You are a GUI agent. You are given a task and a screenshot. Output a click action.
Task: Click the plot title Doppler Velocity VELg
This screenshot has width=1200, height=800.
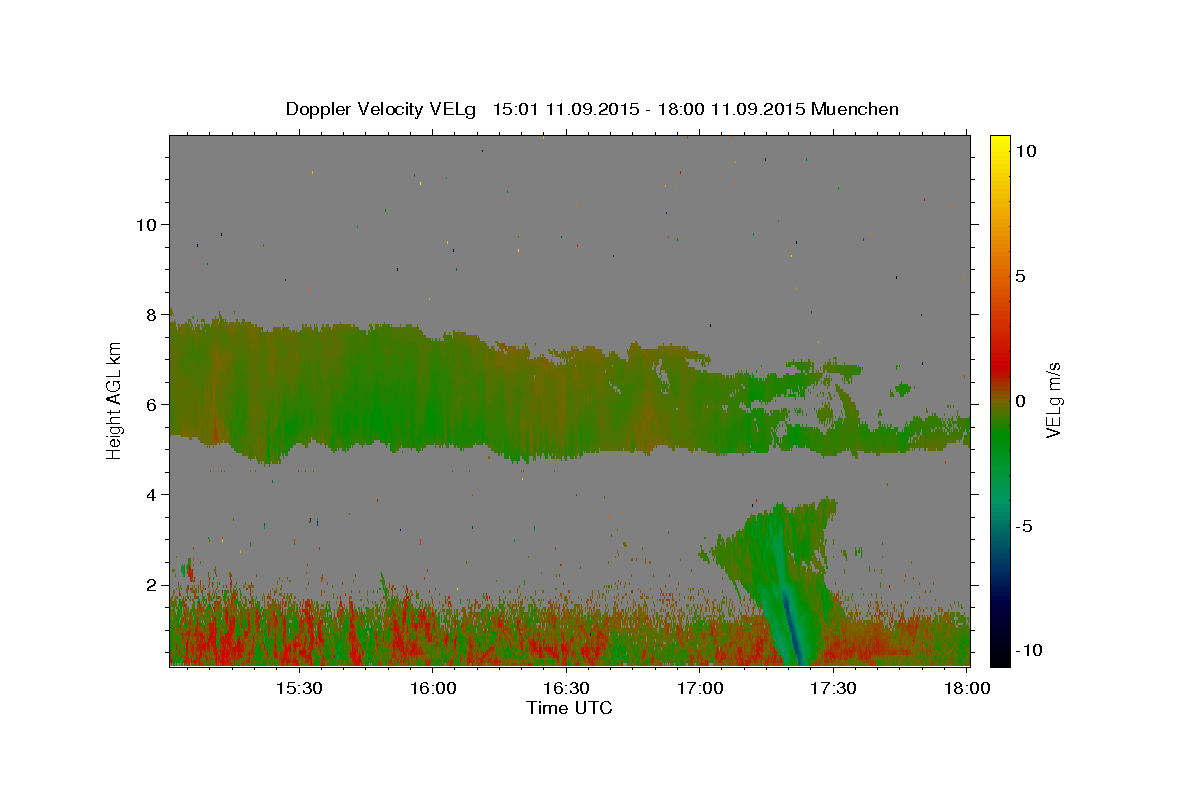click(x=592, y=109)
